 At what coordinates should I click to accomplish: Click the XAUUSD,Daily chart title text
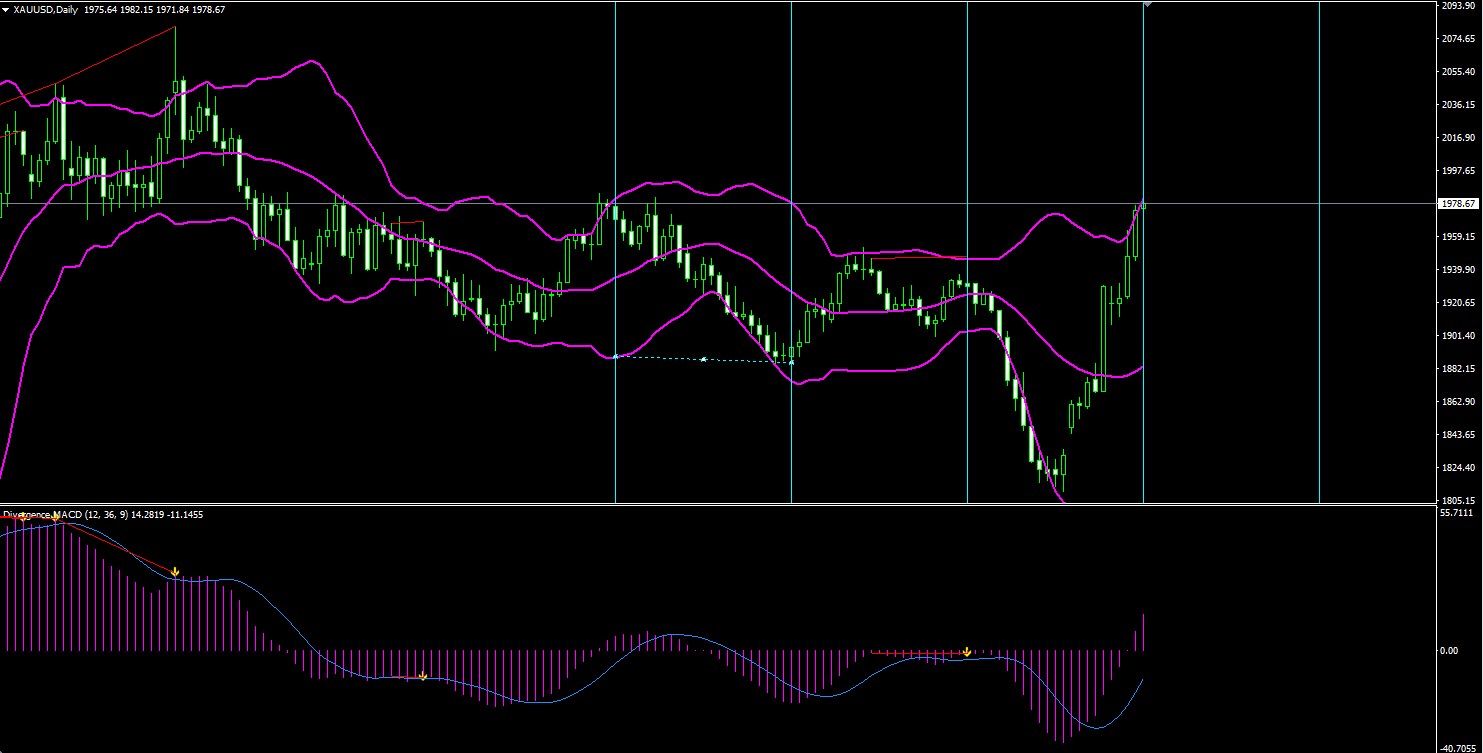[x=51, y=9]
